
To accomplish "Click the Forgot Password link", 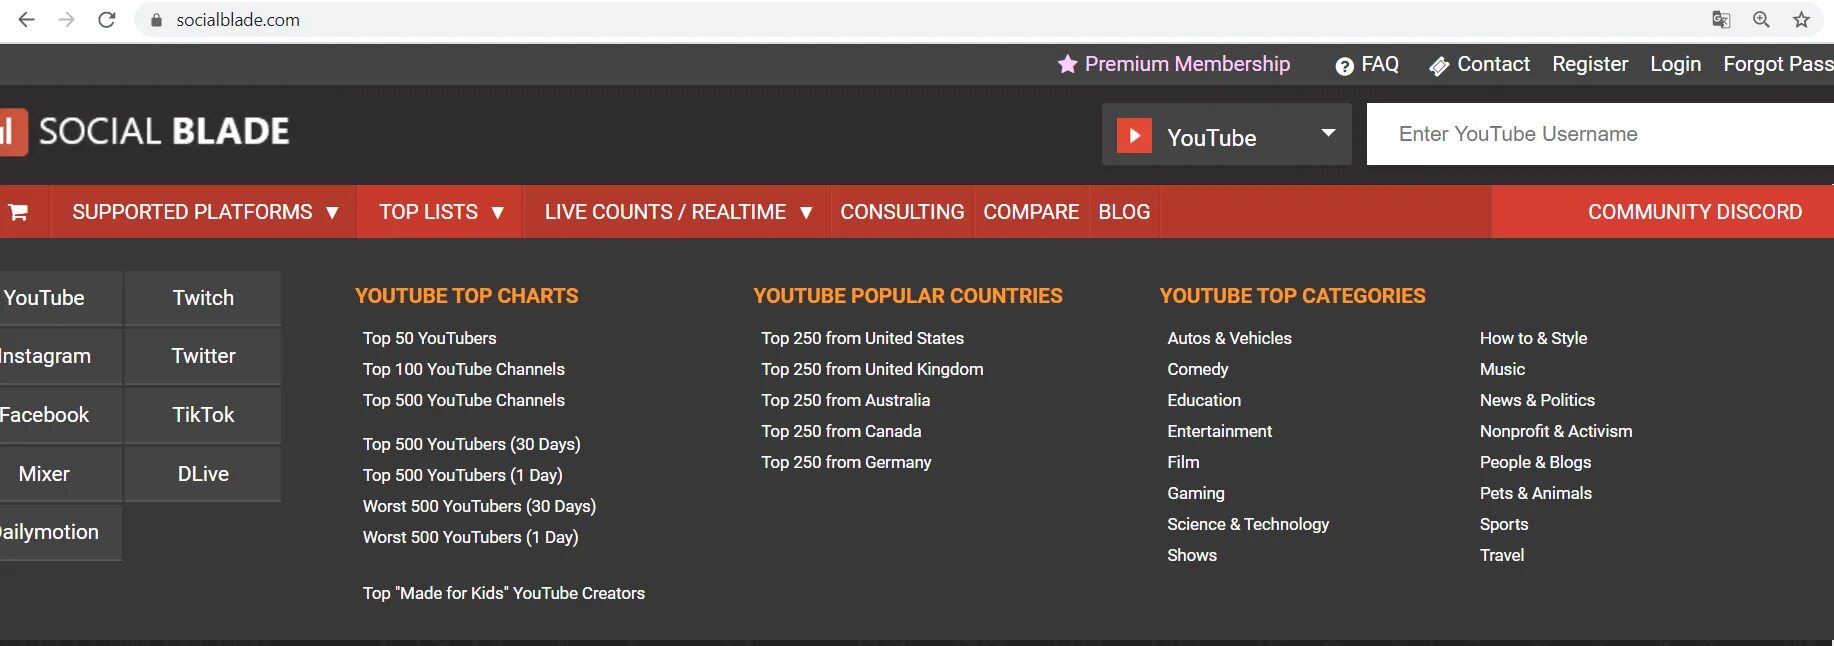I will pyautogui.click(x=1778, y=64).
